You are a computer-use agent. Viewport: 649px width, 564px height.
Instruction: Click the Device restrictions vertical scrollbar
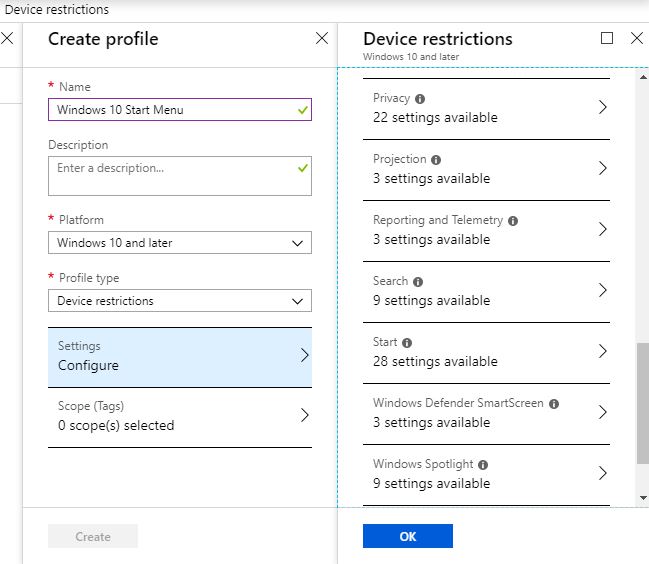642,402
